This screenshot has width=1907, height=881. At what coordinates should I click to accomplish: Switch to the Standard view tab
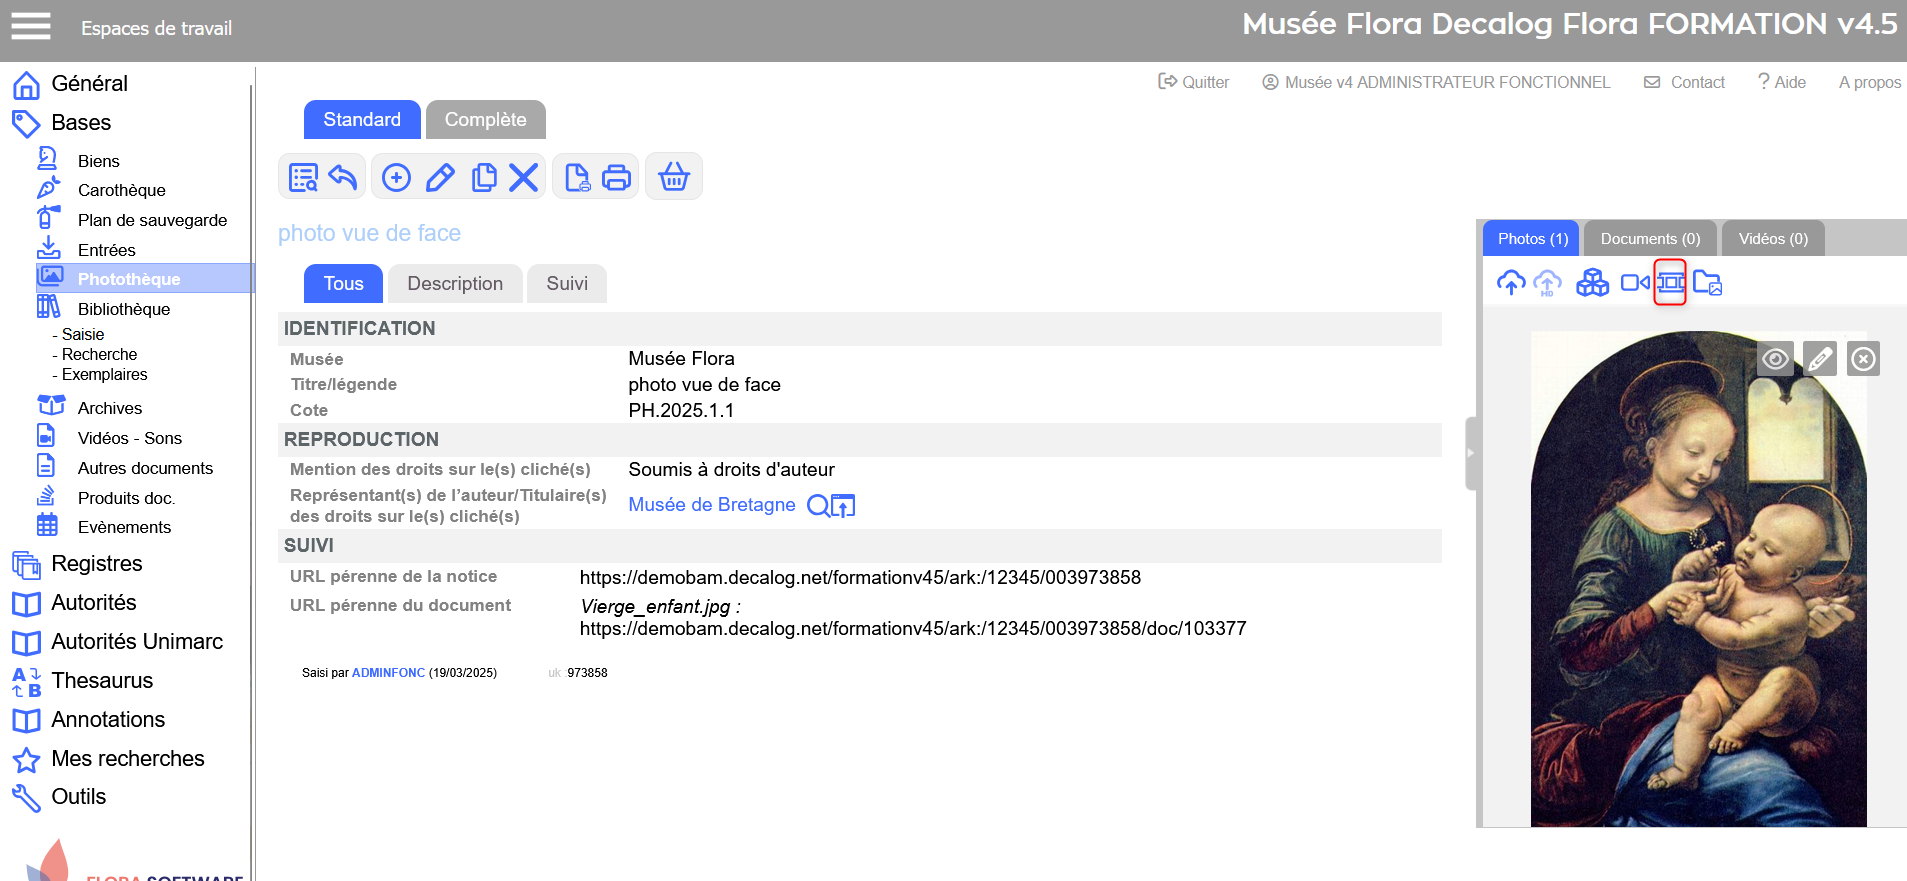[362, 119]
